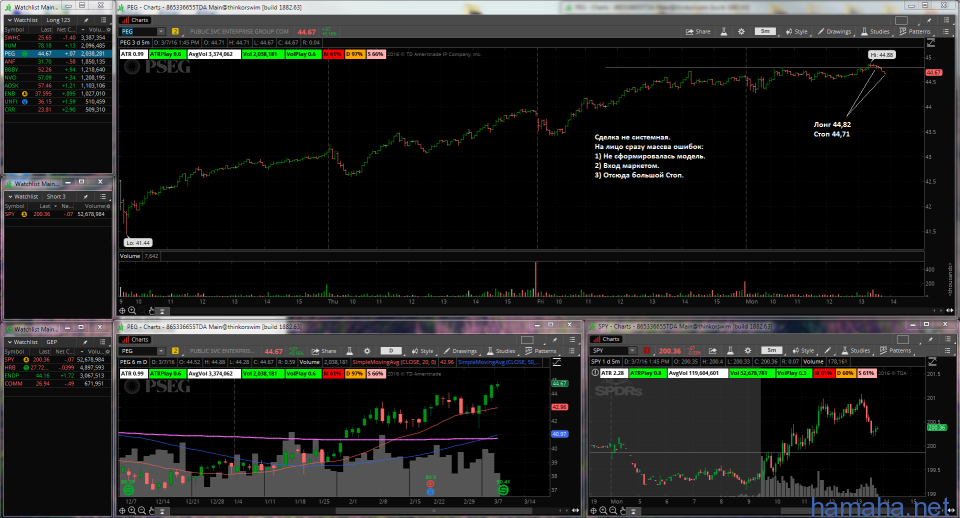Select the Charts tab in main PEG window
This screenshot has height=518, width=960.
point(135,20)
